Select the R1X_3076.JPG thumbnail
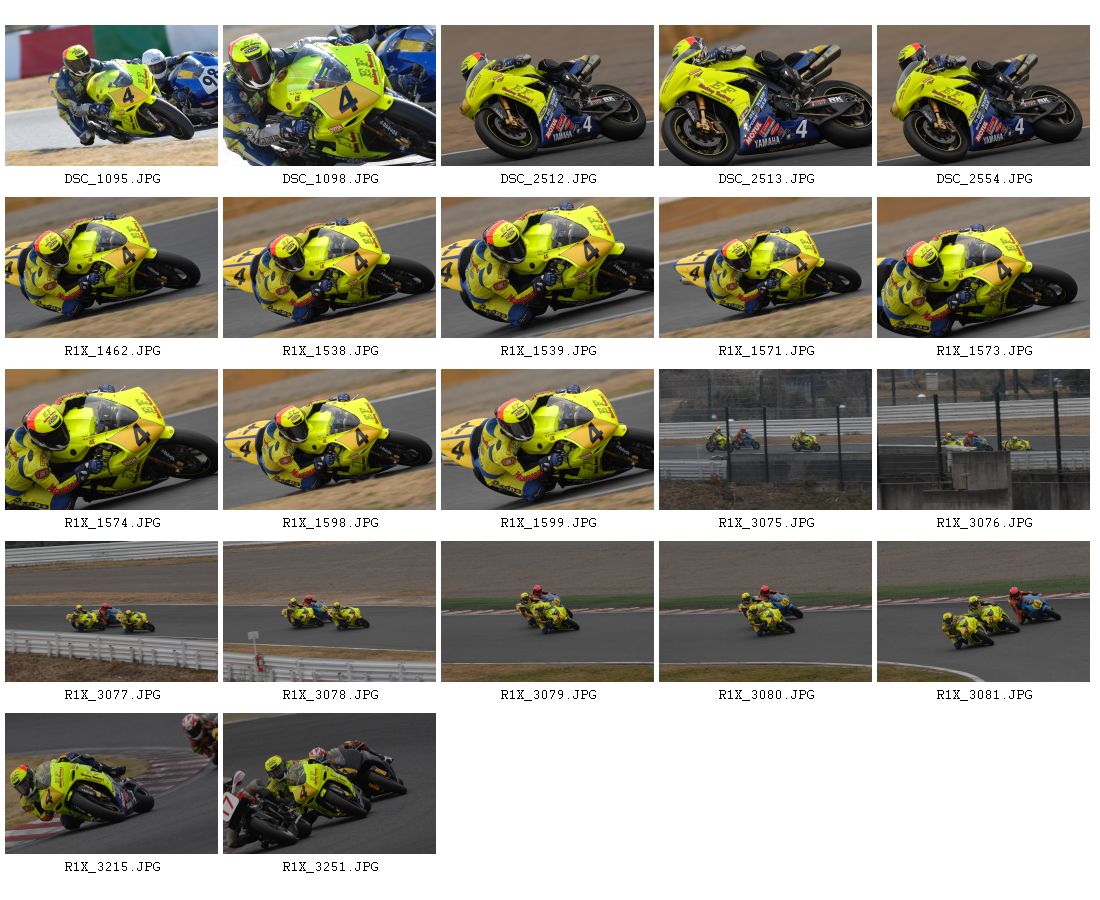Viewport: 1100px width, 900px height. [x=984, y=439]
